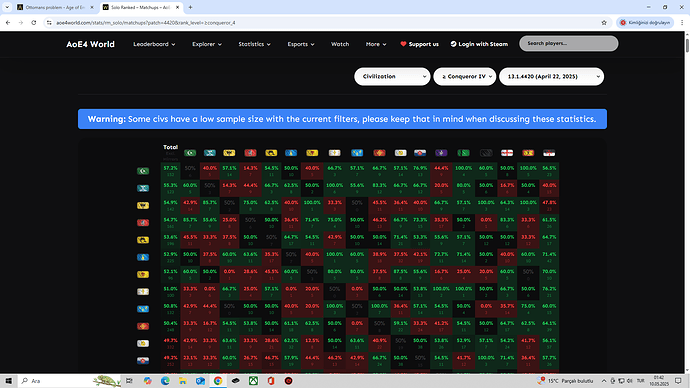The height and width of the screenshot is (388, 690).
Task: Expand the Leaderboard menu
Action: pyautogui.click(x=154, y=44)
